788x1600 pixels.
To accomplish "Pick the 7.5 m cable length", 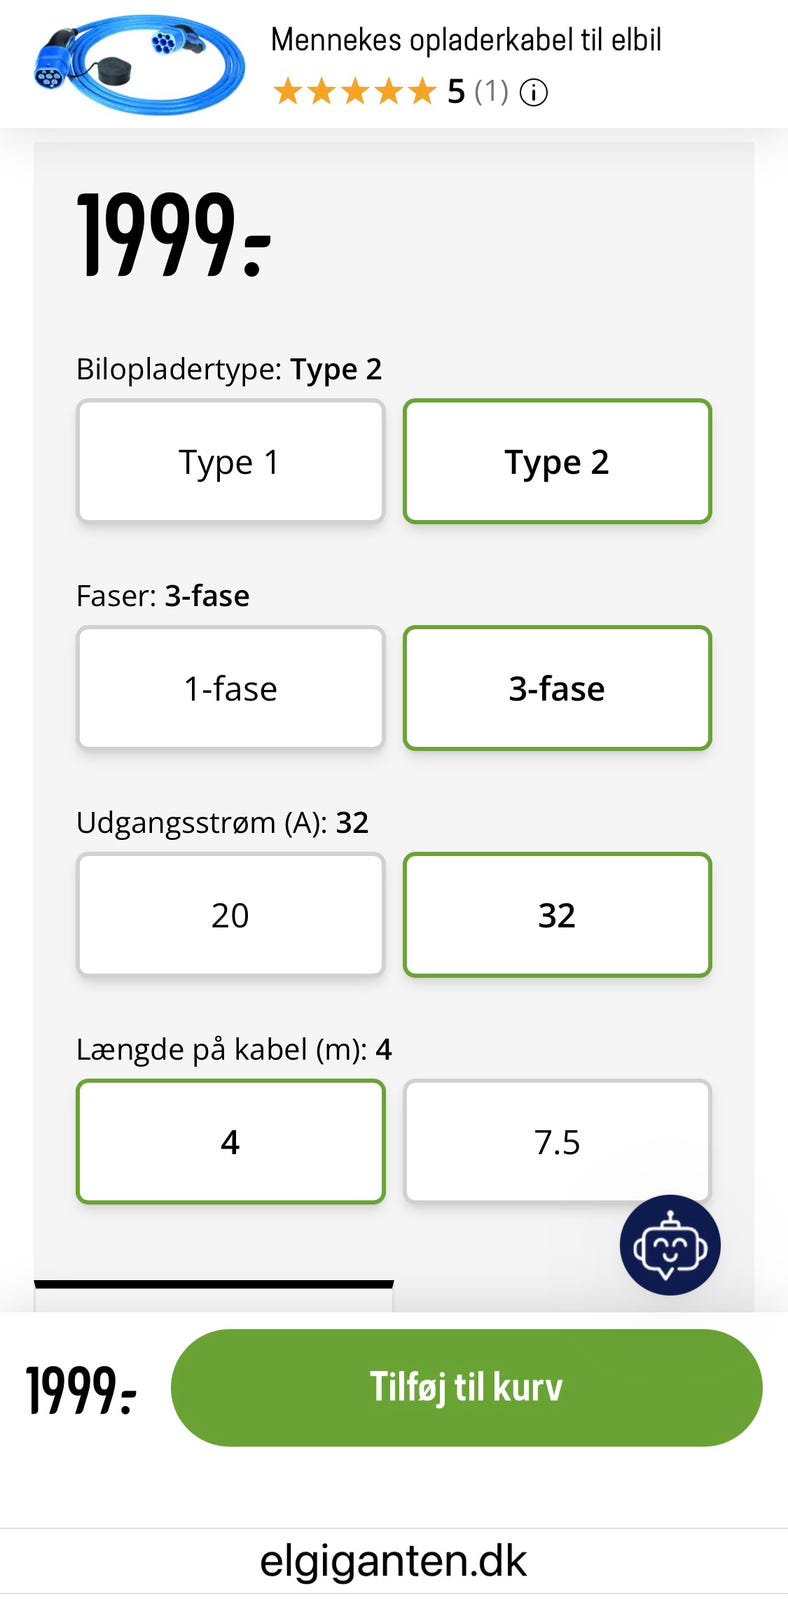I will (x=557, y=1142).
